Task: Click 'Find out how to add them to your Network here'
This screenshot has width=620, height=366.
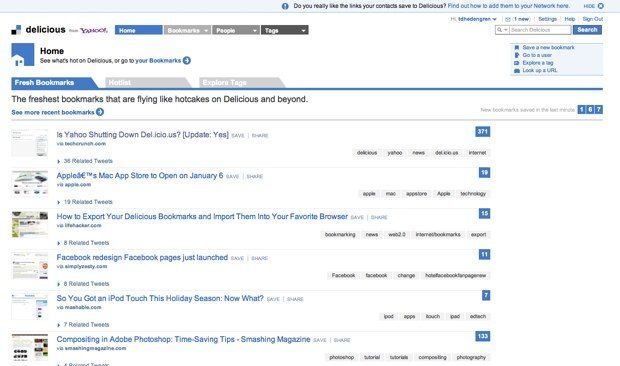Action: click(x=508, y=6)
